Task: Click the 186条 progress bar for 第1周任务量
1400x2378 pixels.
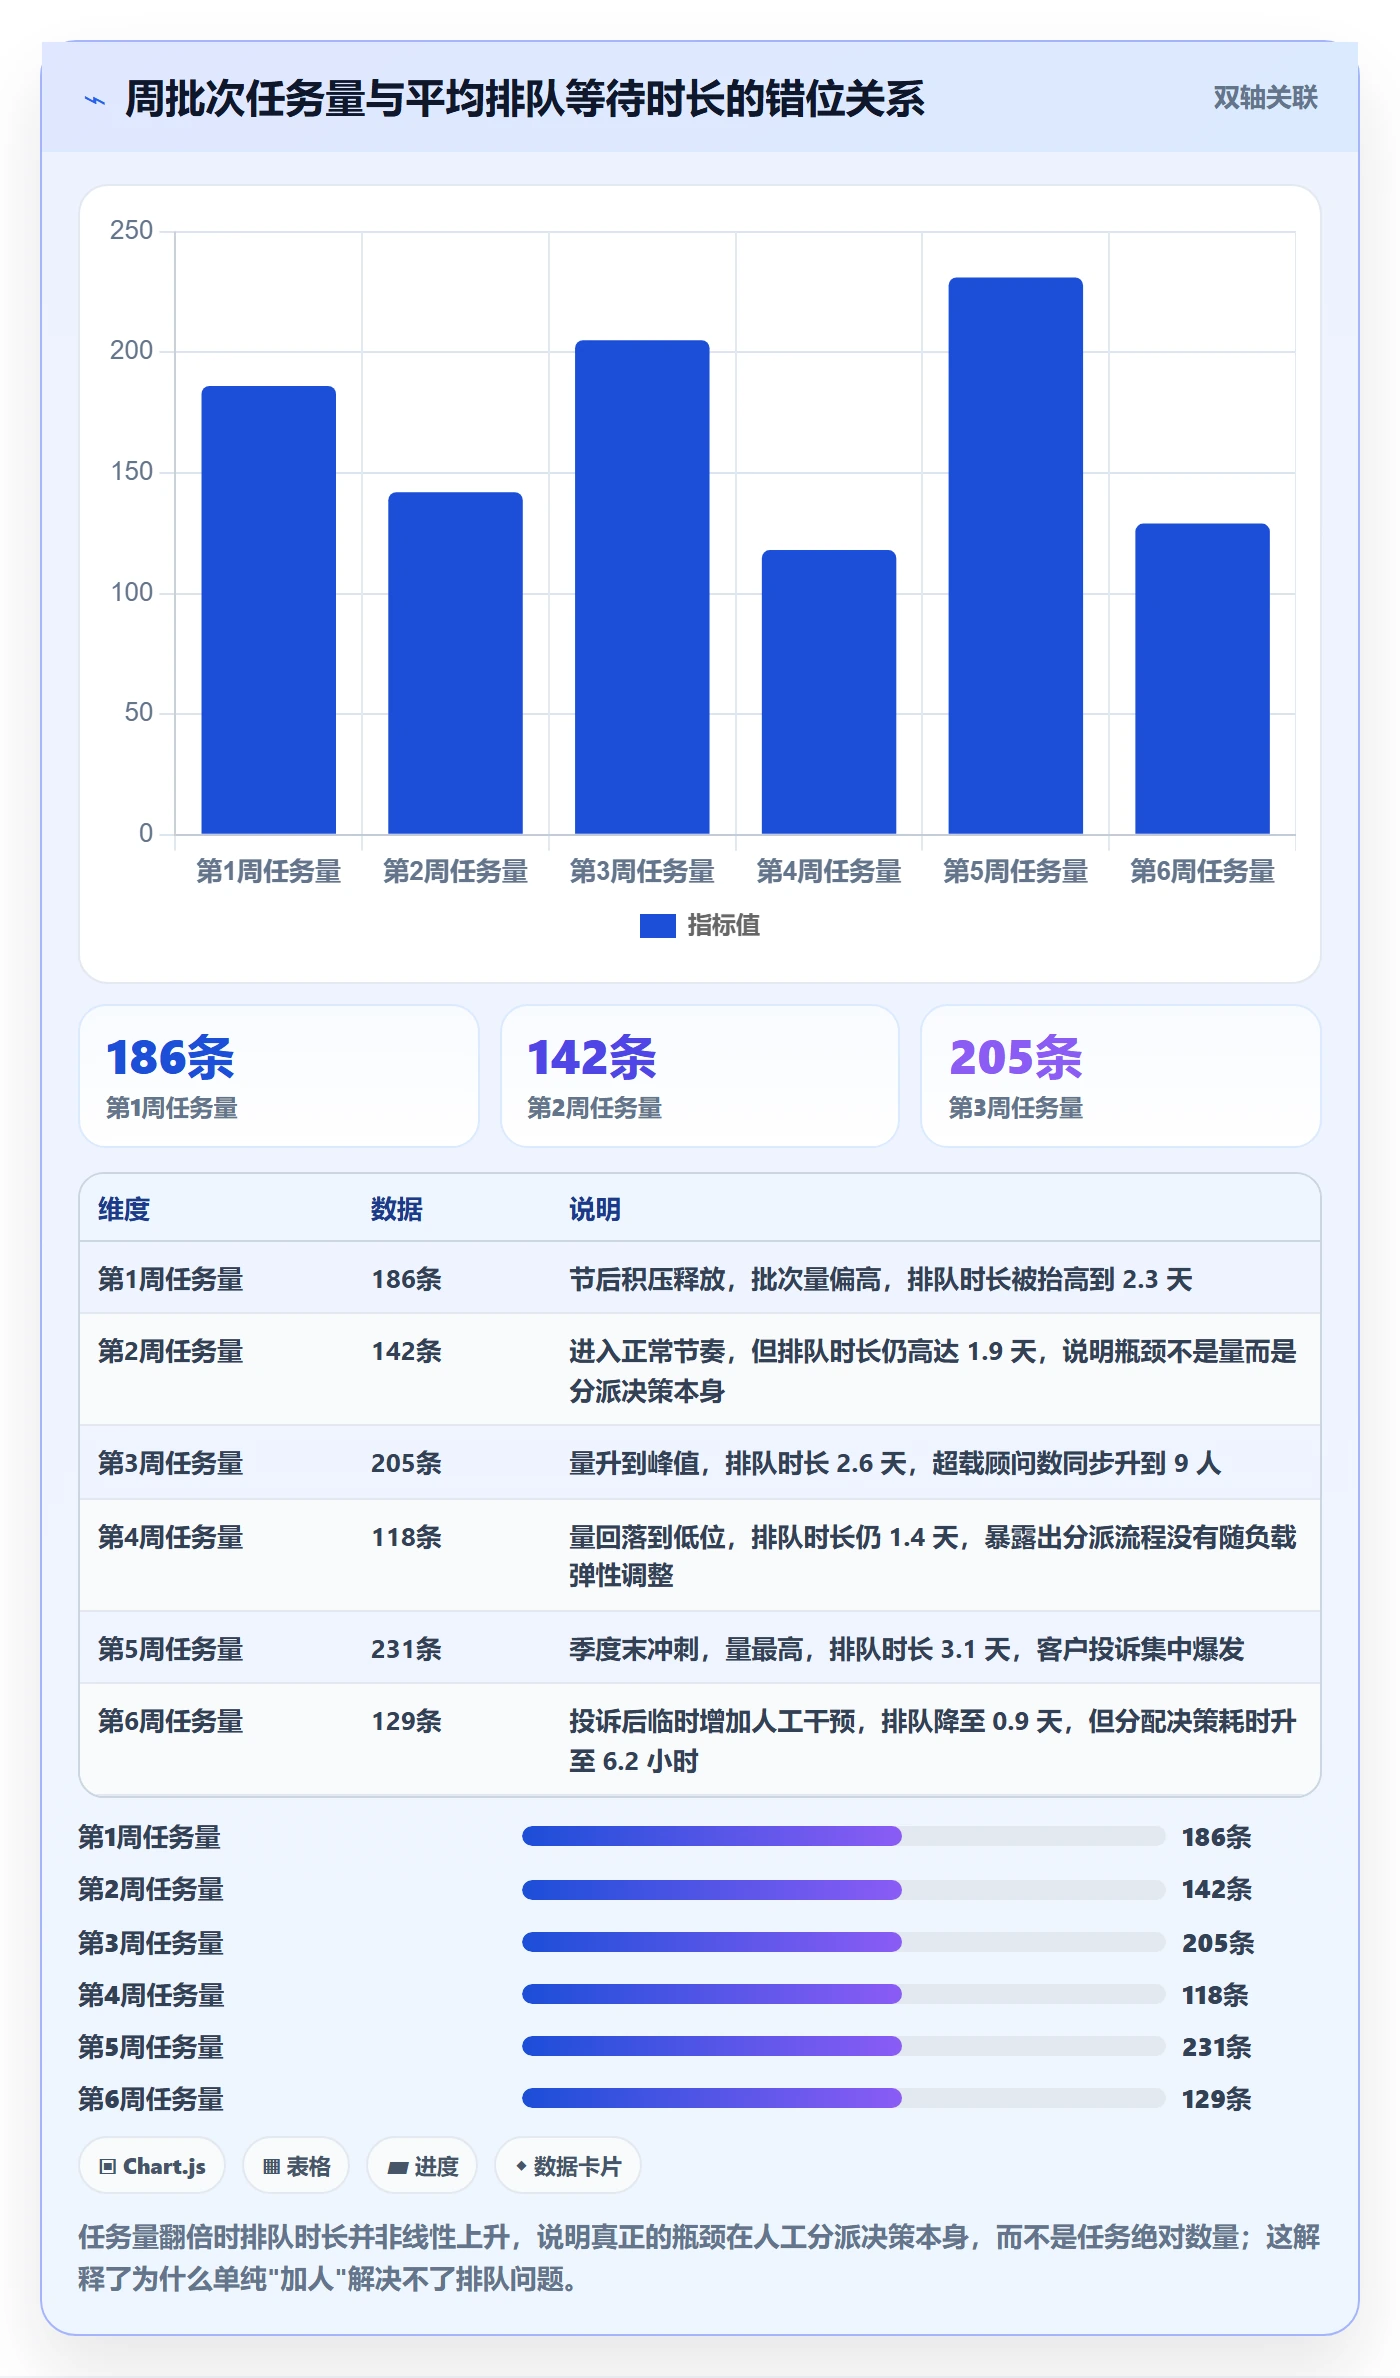Action: [x=843, y=1836]
